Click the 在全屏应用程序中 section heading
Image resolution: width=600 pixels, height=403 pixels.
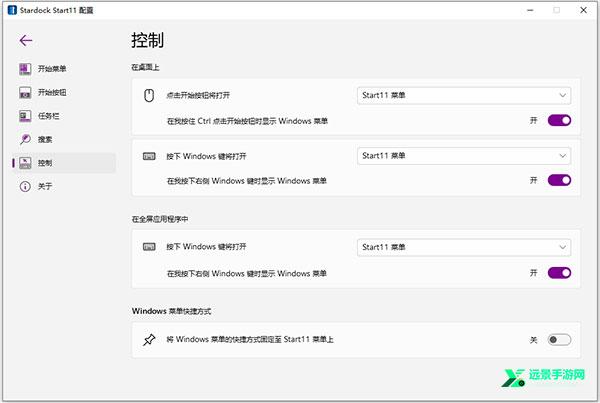click(160, 219)
